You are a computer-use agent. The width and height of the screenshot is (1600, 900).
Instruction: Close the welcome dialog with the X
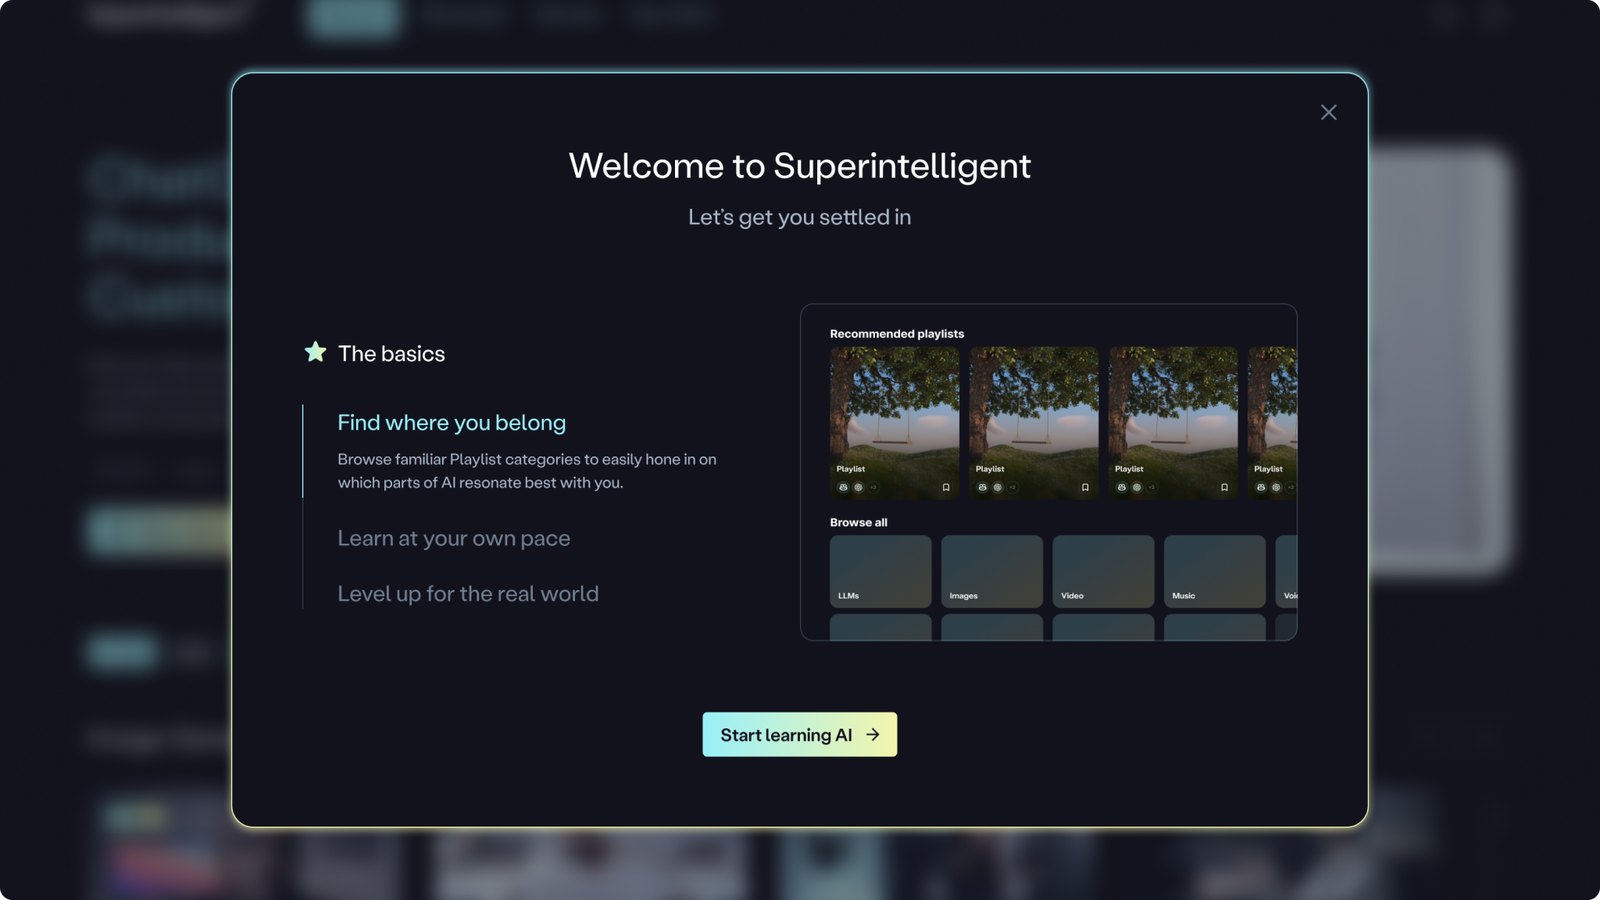(x=1328, y=112)
